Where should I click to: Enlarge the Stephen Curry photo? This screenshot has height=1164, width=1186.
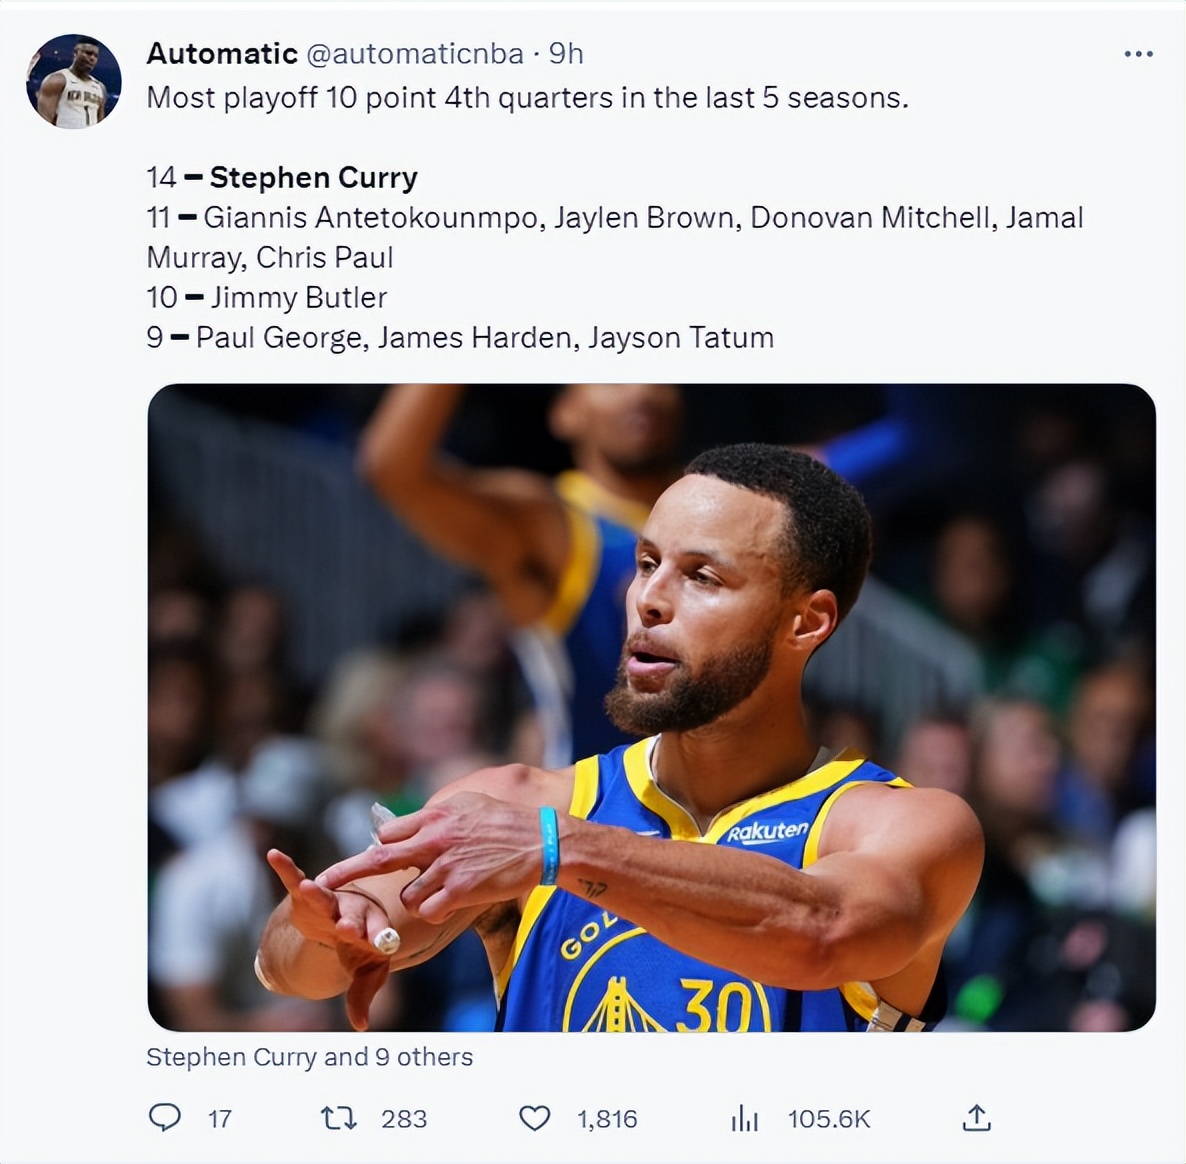point(651,707)
